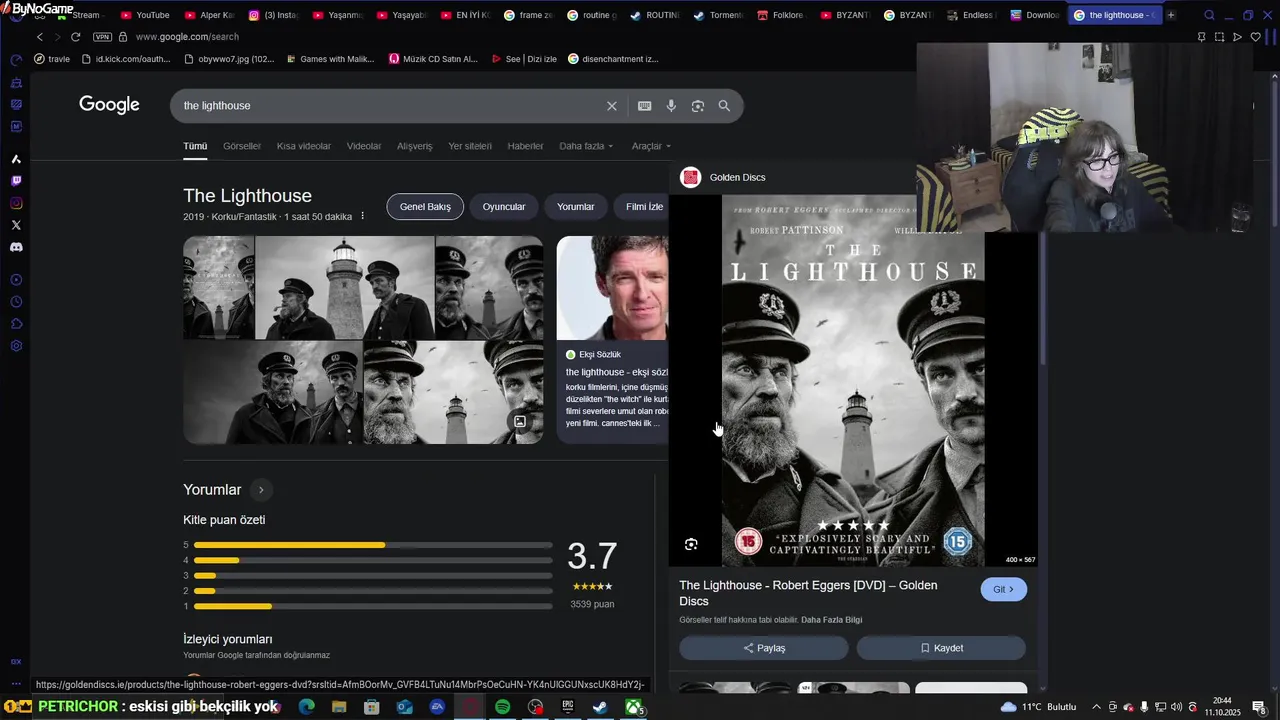Screen dimensions: 1280x720
Task: Select the Yorumlar chip
Action: (576, 207)
